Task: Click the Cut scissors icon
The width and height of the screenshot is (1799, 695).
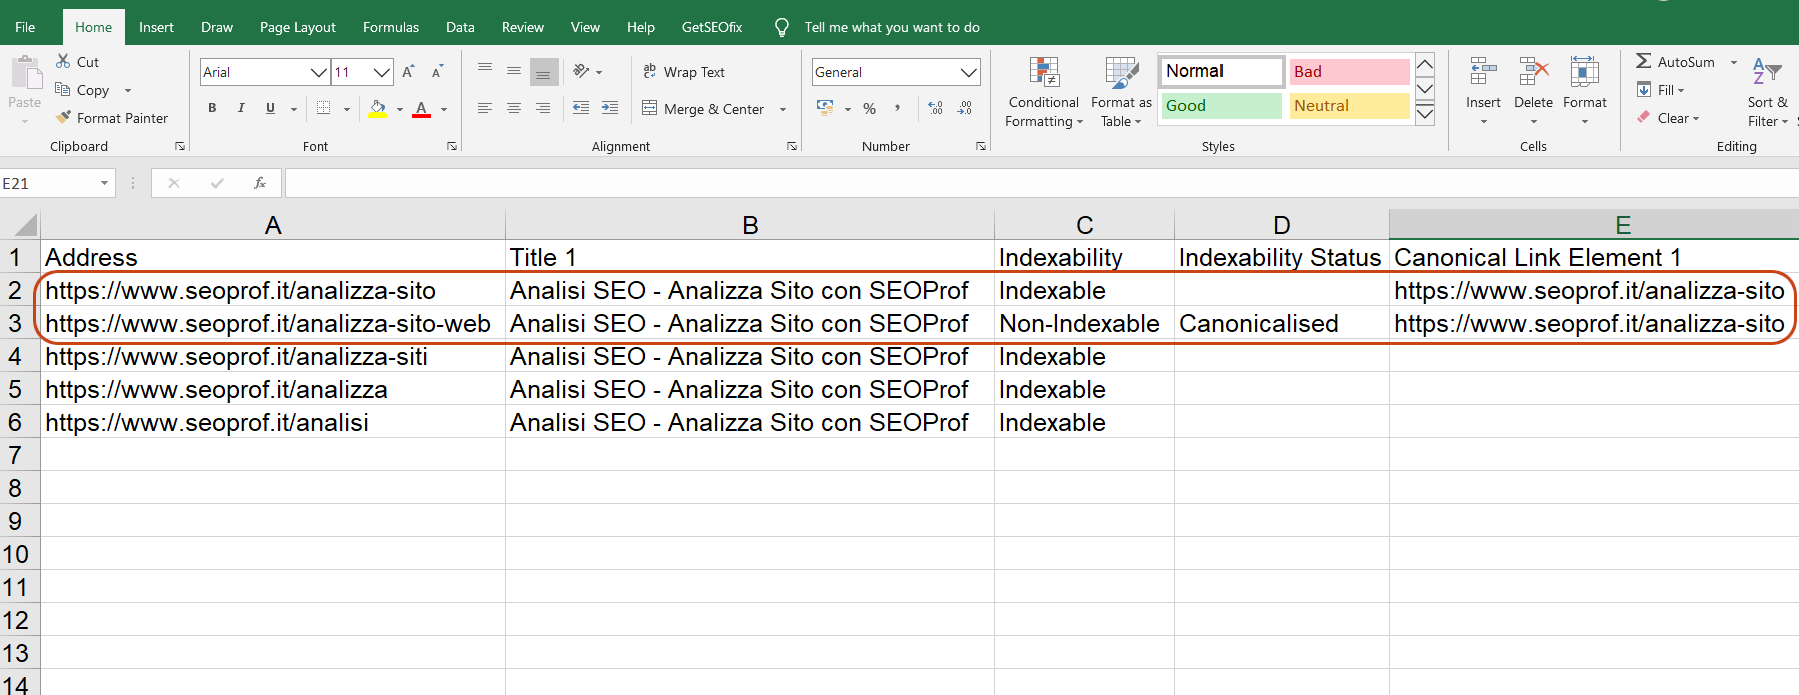Action: [x=64, y=62]
